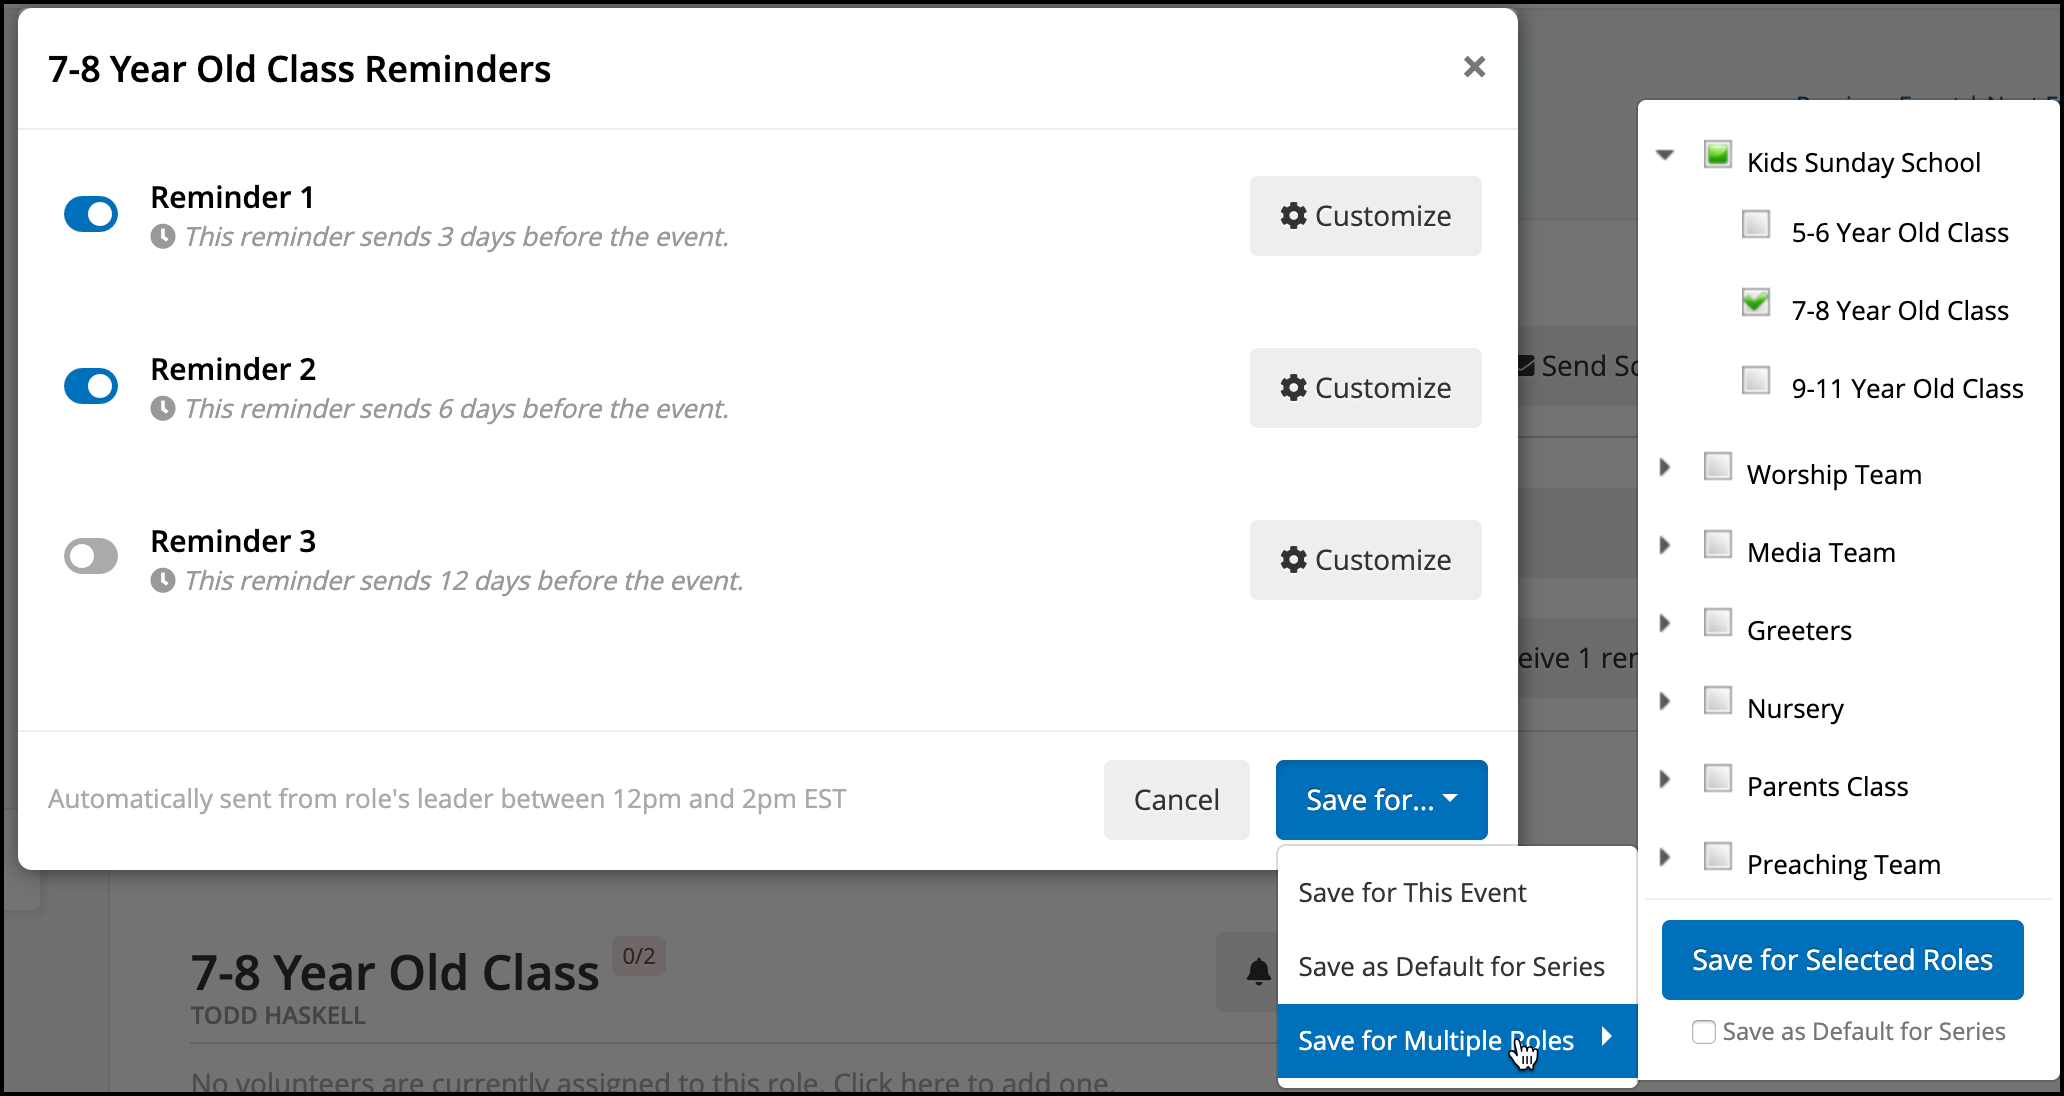Click the clock icon under Reminder 2

pyautogui.click(x=163, y=409)
